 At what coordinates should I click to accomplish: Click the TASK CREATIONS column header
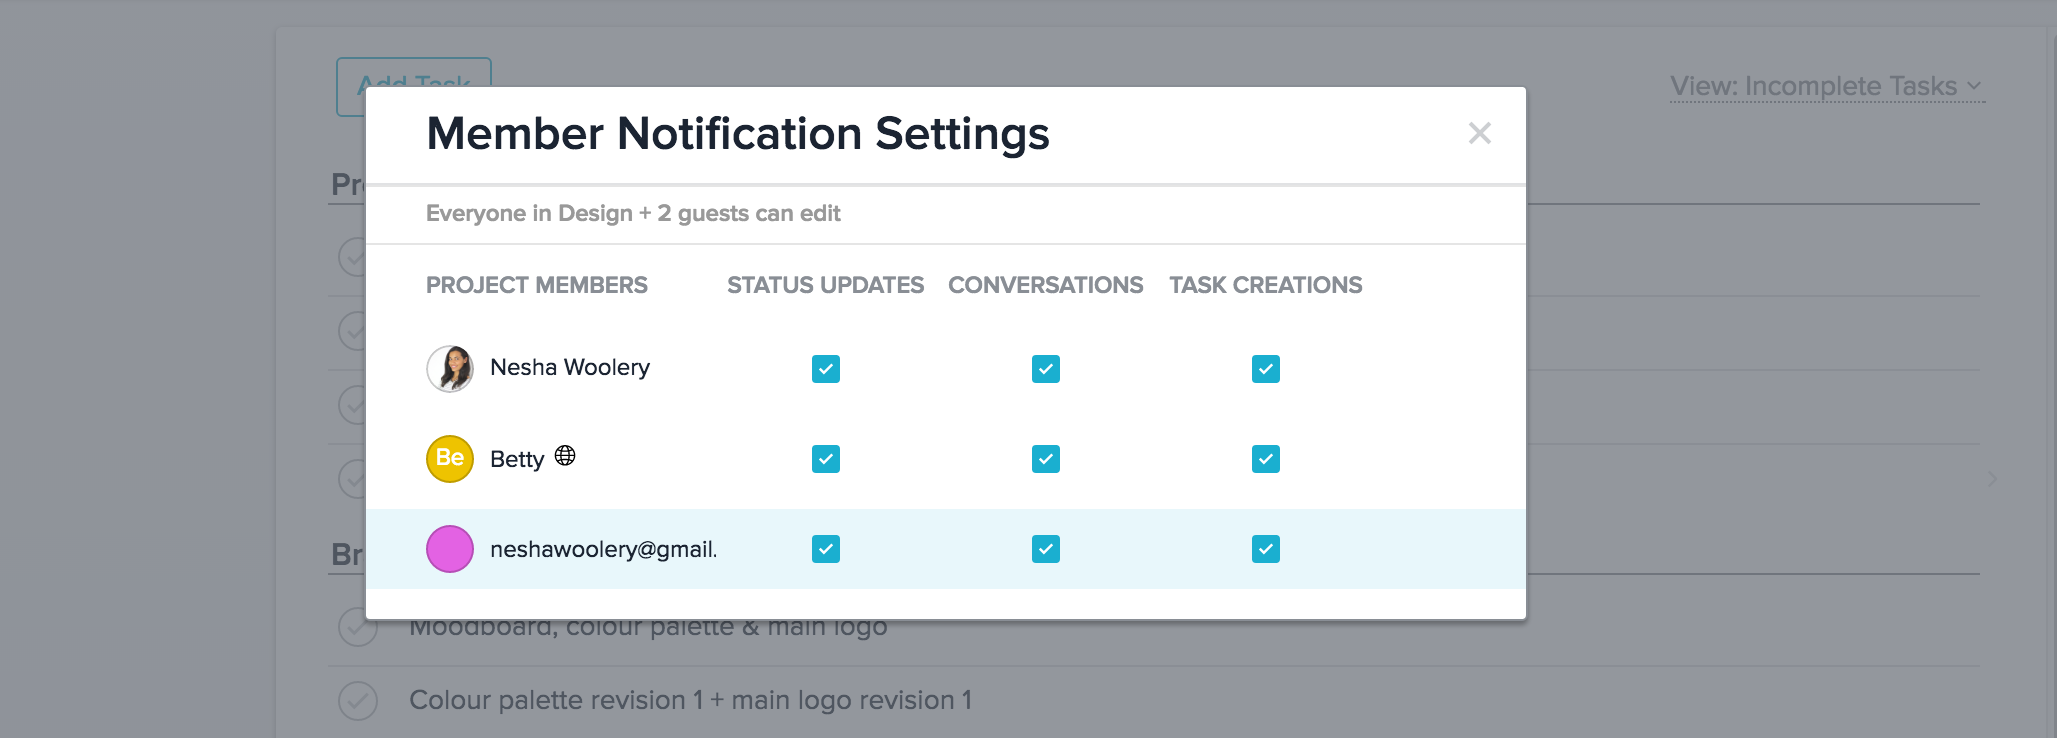click(1266, 285)
